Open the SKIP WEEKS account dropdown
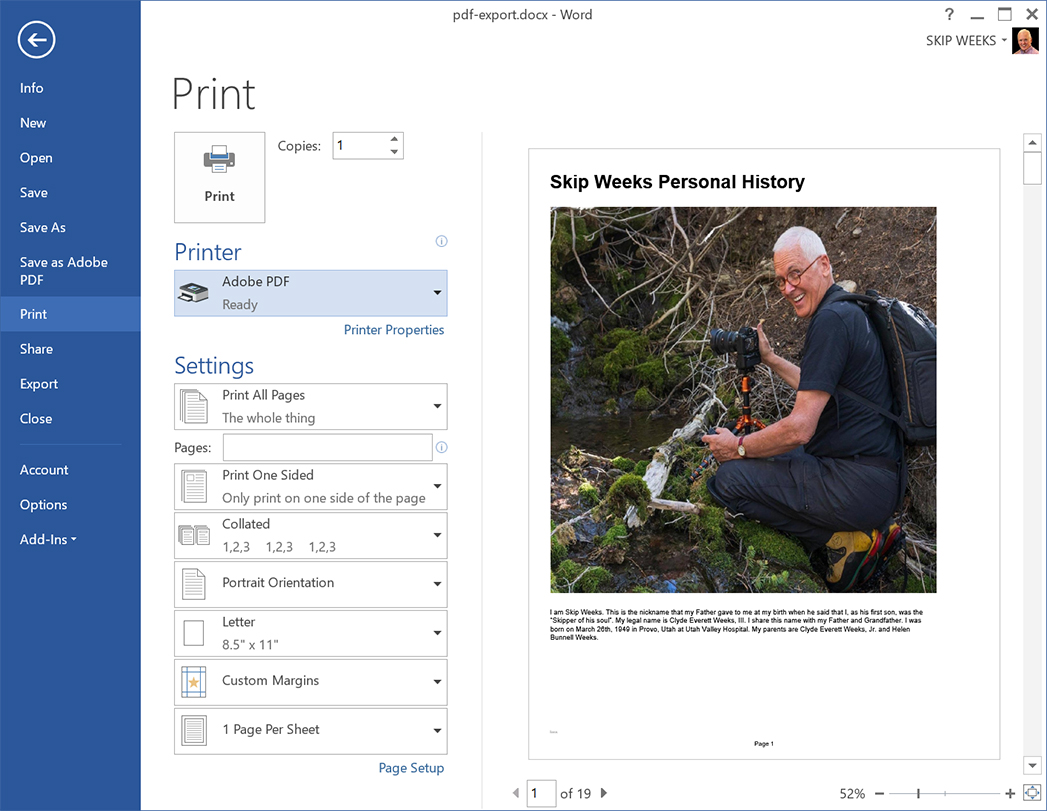 (966, 41)
